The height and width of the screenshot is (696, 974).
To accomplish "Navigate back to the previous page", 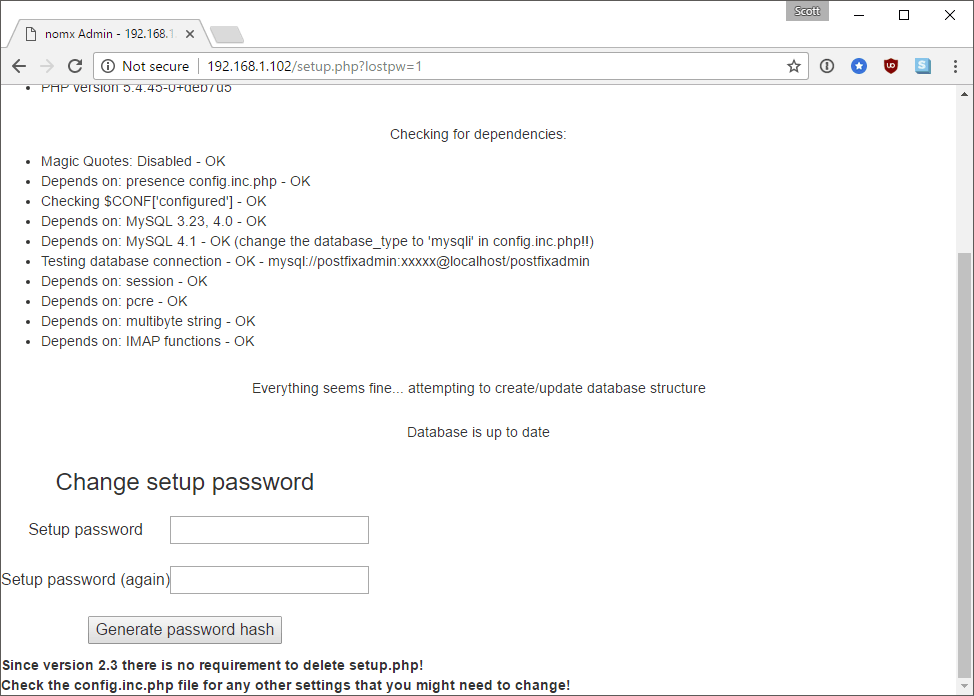I will [x=18, y=65].
